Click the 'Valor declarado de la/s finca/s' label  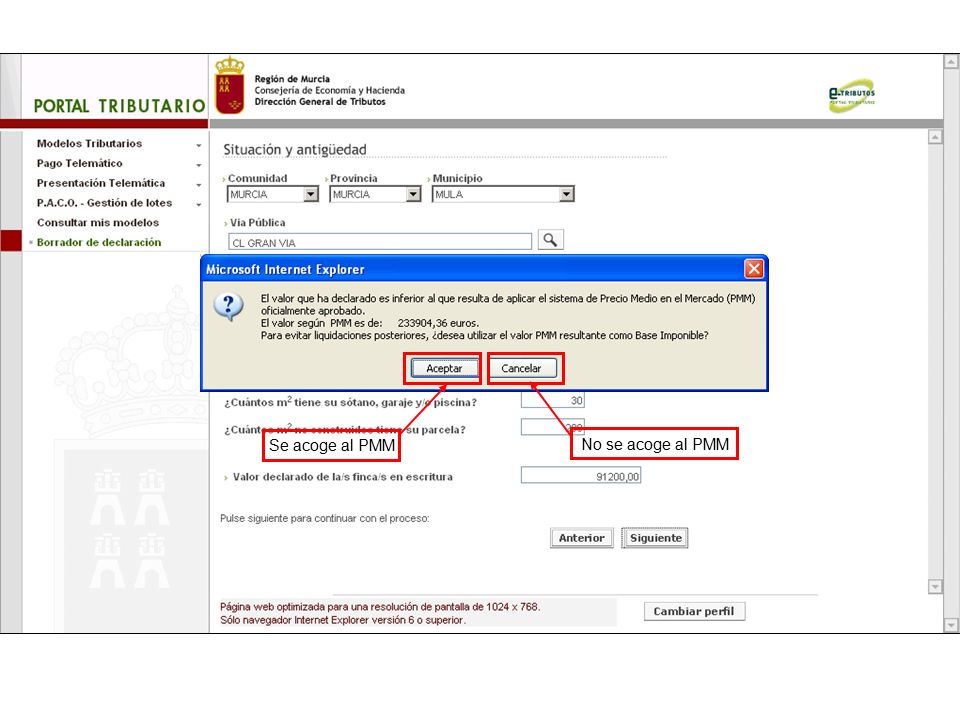point(342,476)
